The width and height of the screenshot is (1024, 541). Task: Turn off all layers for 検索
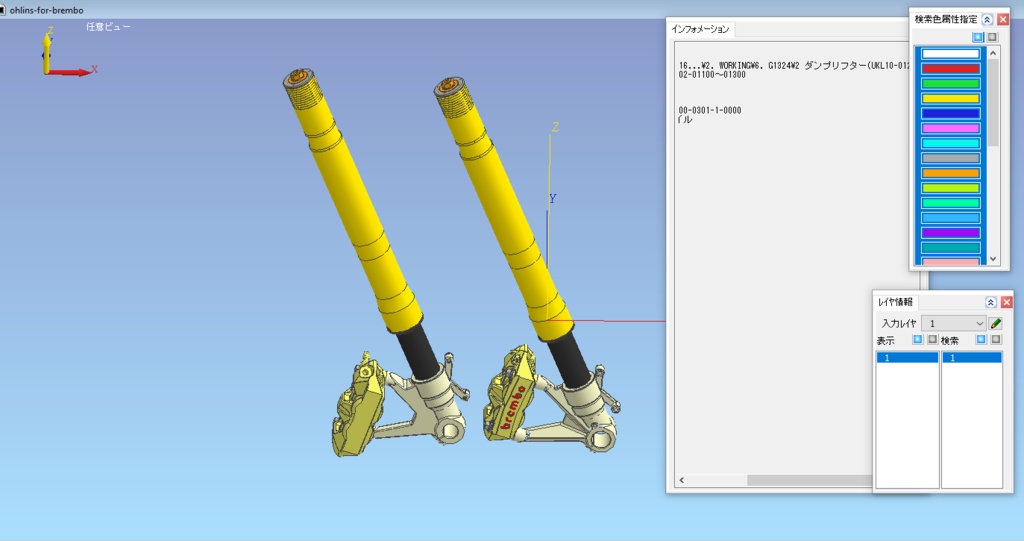pos(995,340)
